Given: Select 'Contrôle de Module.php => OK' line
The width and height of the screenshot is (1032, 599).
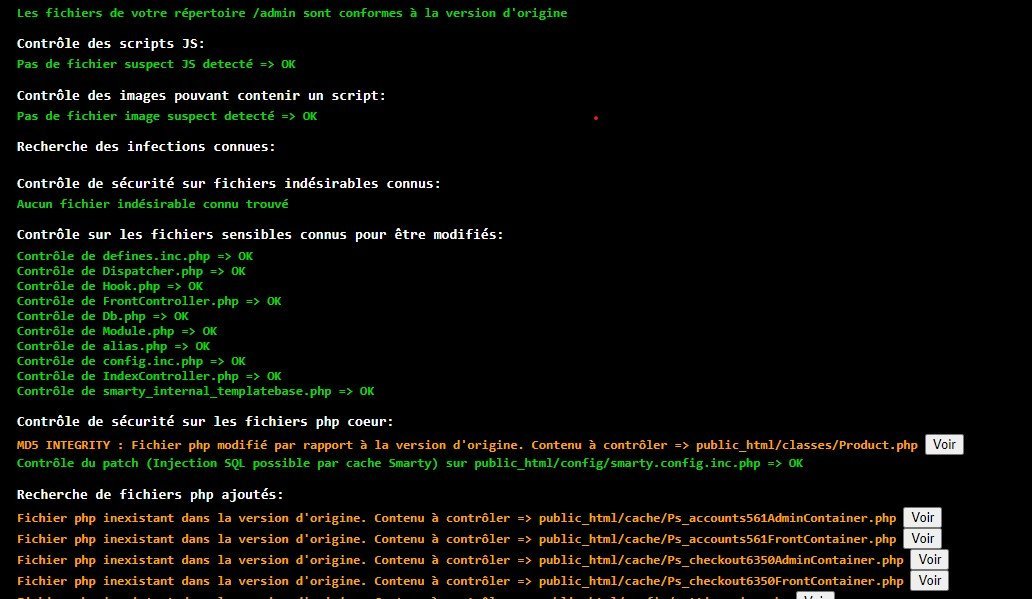Looking at the screenshot, I should pyautogui.click(x=116, y=331).
